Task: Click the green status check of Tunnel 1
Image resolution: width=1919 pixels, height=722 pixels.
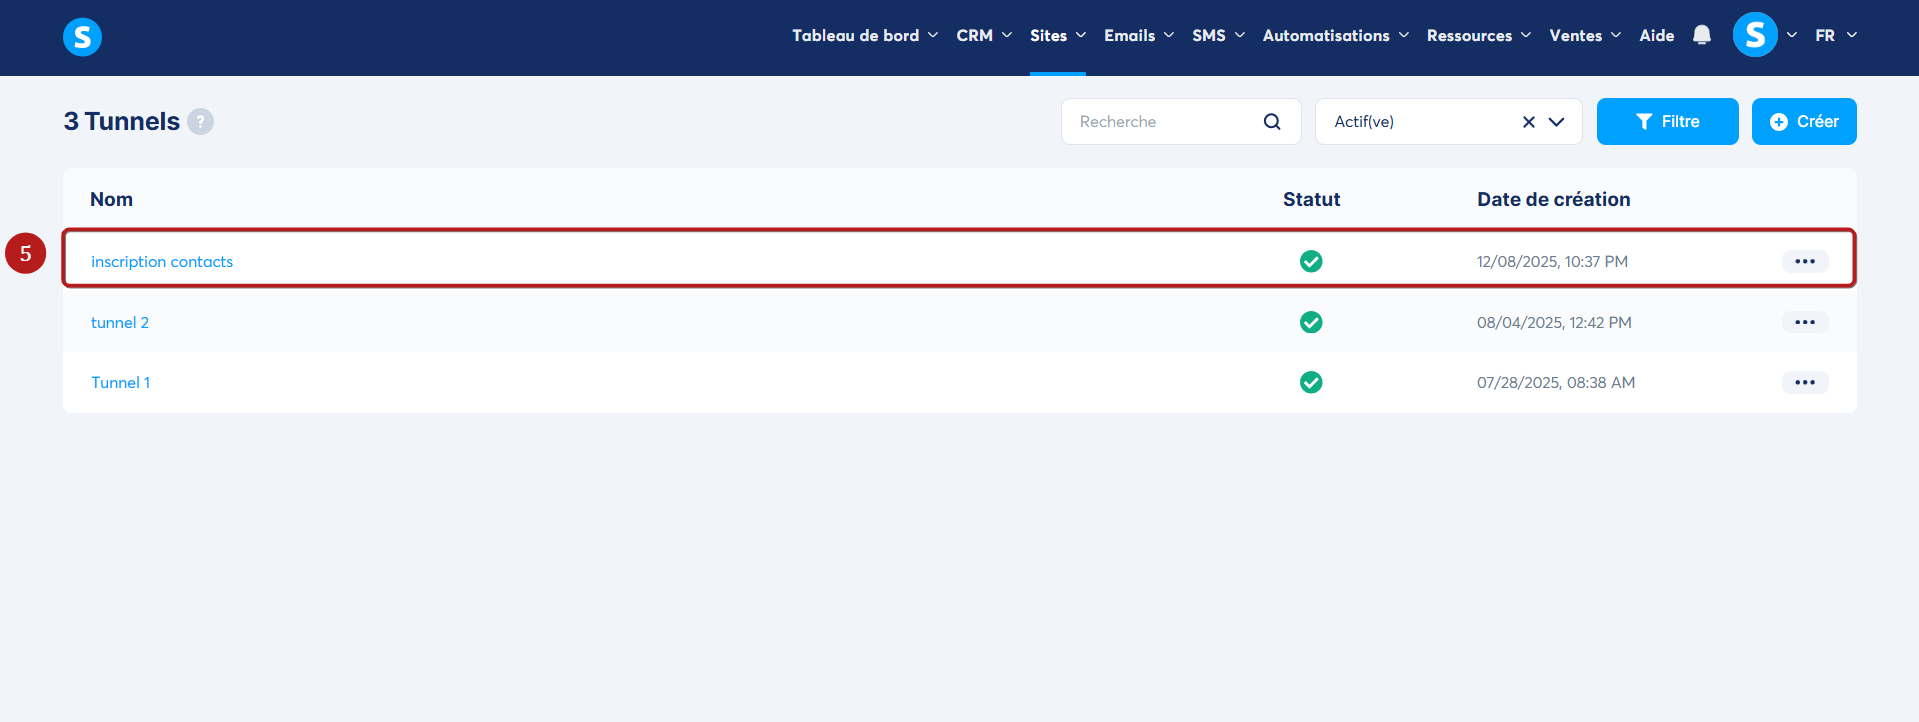Action: pos(1310,382)
